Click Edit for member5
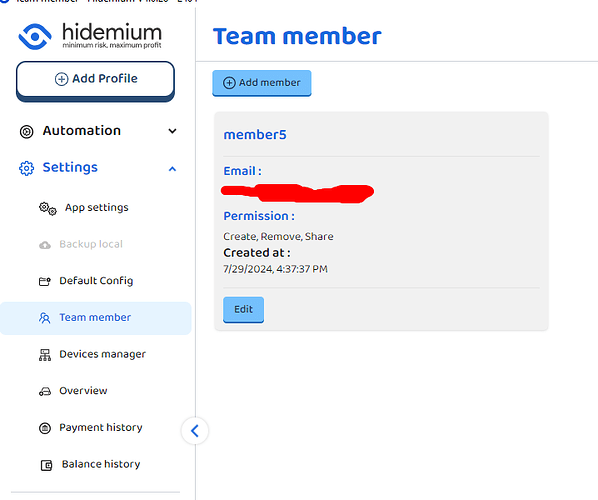Image resolution: width=598 pixels, height=500 pixels. click(x=243, y=309)
